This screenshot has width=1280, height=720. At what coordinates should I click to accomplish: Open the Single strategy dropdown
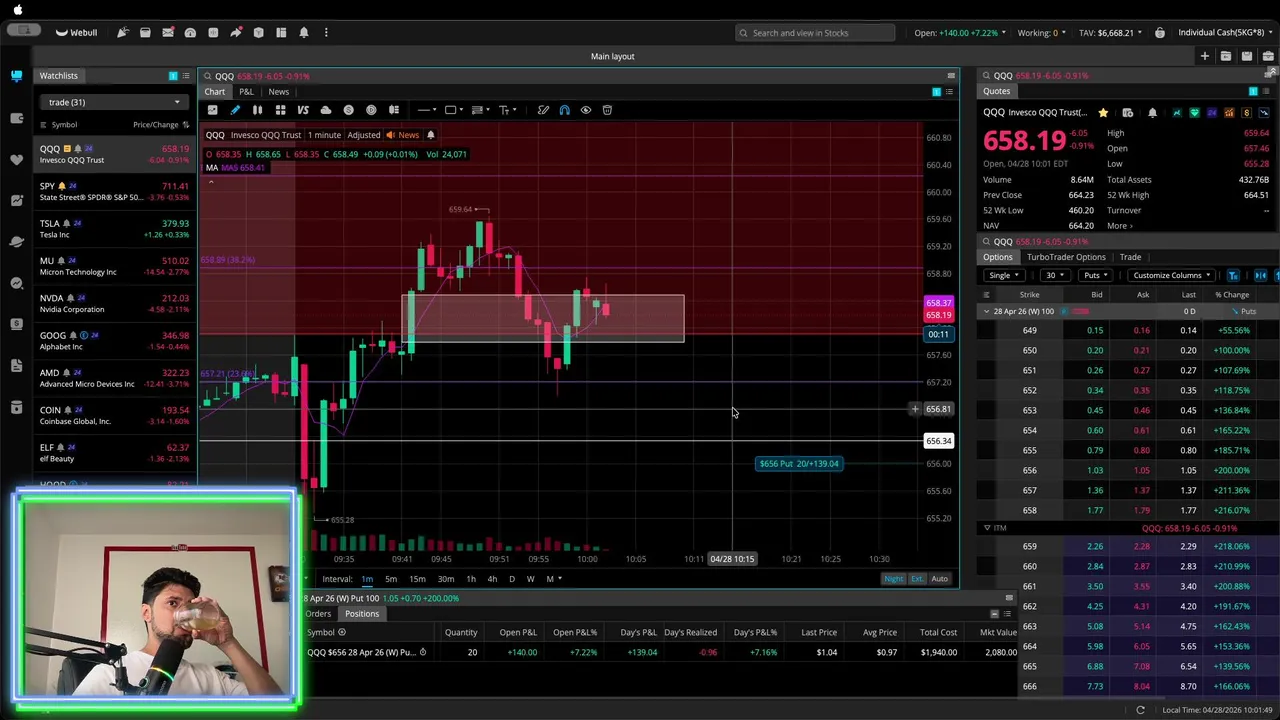coord(1003,275)
